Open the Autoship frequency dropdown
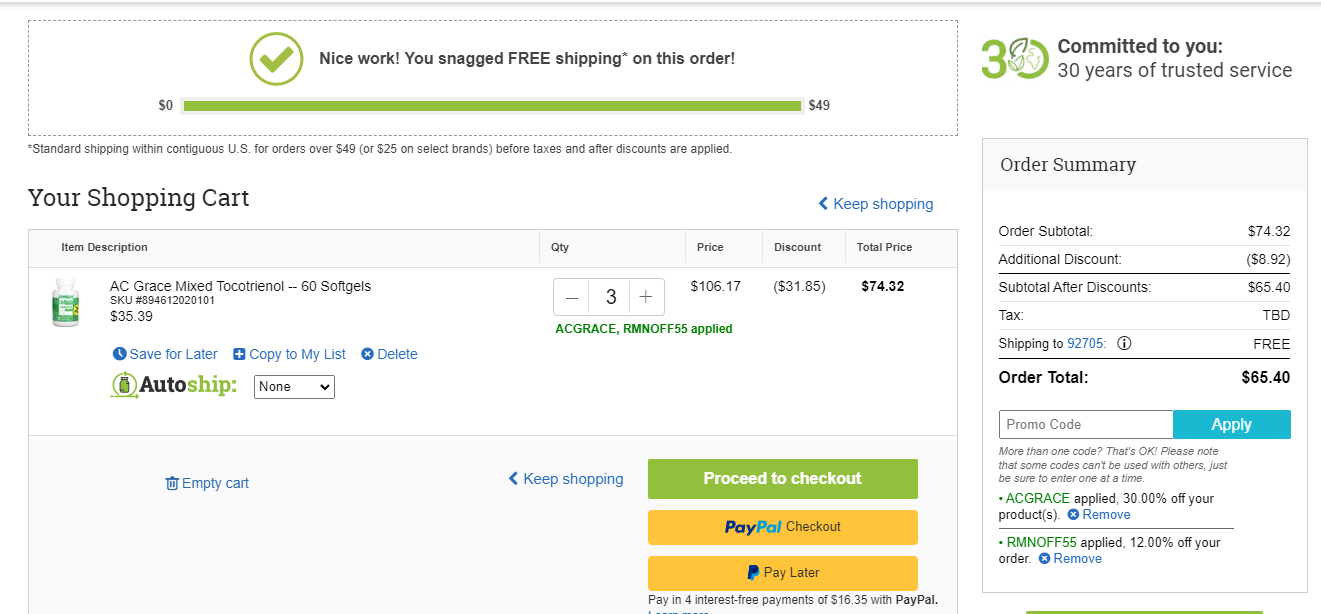 pyautogui.click(x=294, y=387)
